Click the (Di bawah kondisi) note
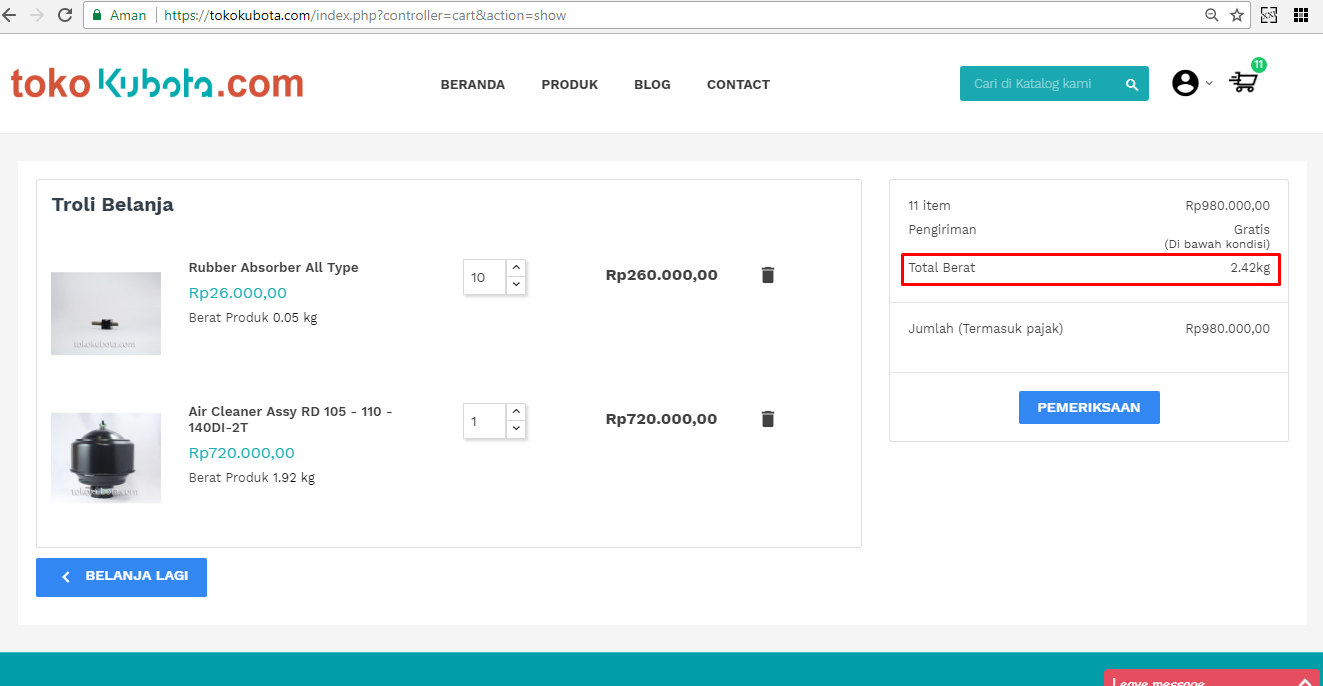 (x=1217, y=245)
